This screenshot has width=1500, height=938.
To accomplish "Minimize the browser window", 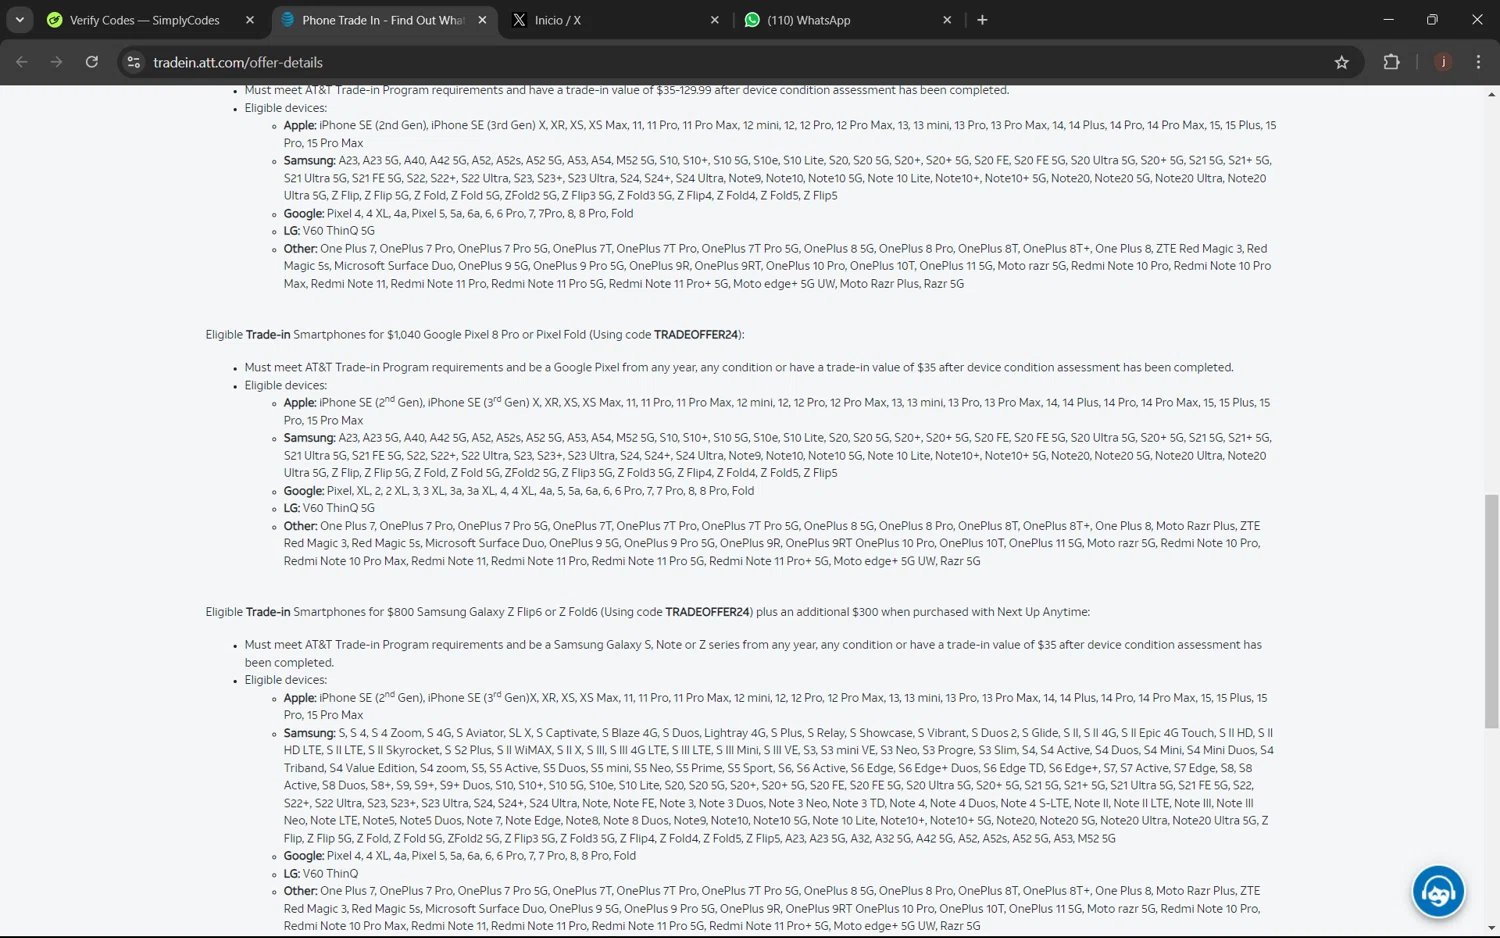I will tap(1388, 19).
